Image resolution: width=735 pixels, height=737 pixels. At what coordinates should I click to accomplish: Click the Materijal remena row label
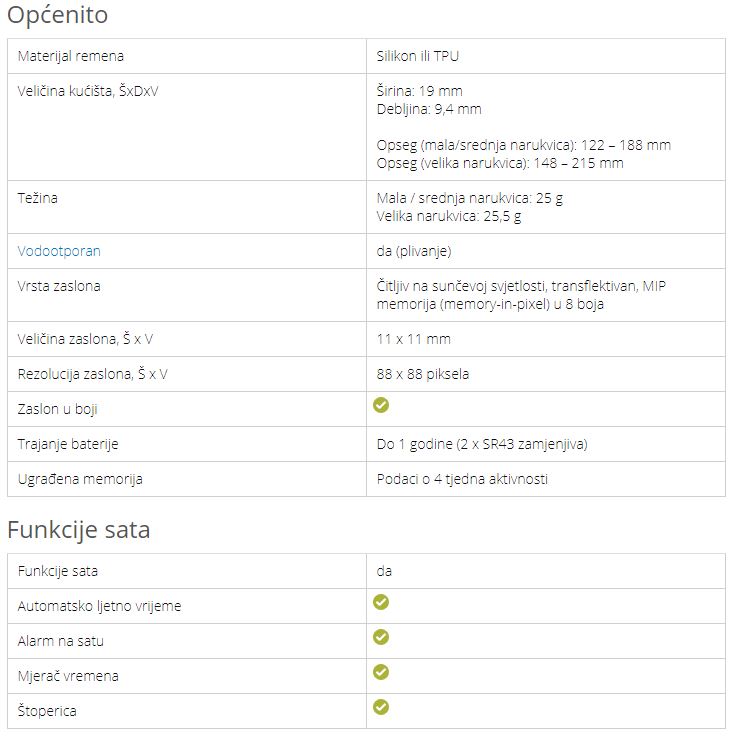click(x=71, y=56)
